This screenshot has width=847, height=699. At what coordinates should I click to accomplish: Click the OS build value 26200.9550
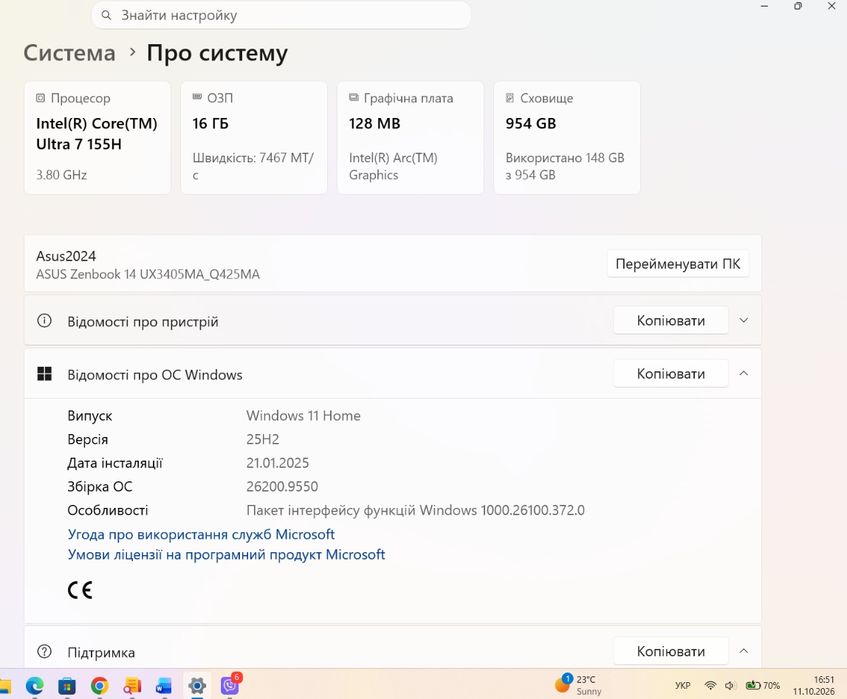point(282,487)
